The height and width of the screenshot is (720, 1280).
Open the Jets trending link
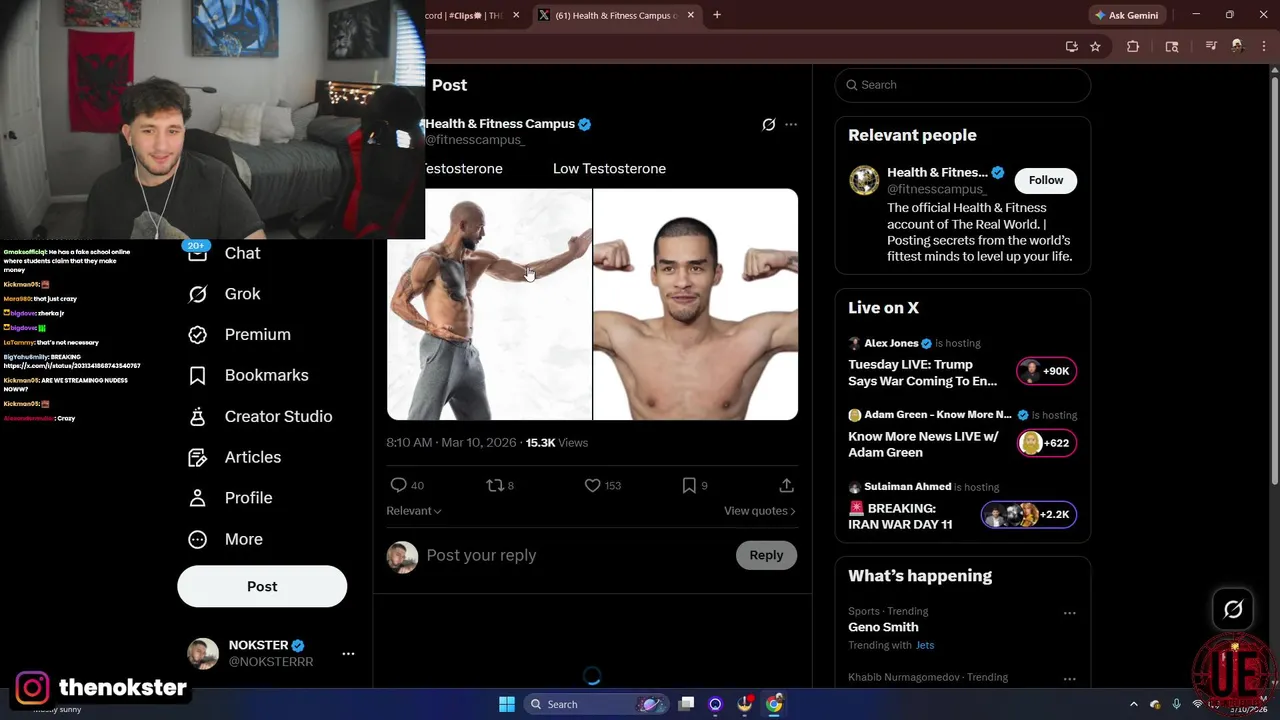[925, 645]
